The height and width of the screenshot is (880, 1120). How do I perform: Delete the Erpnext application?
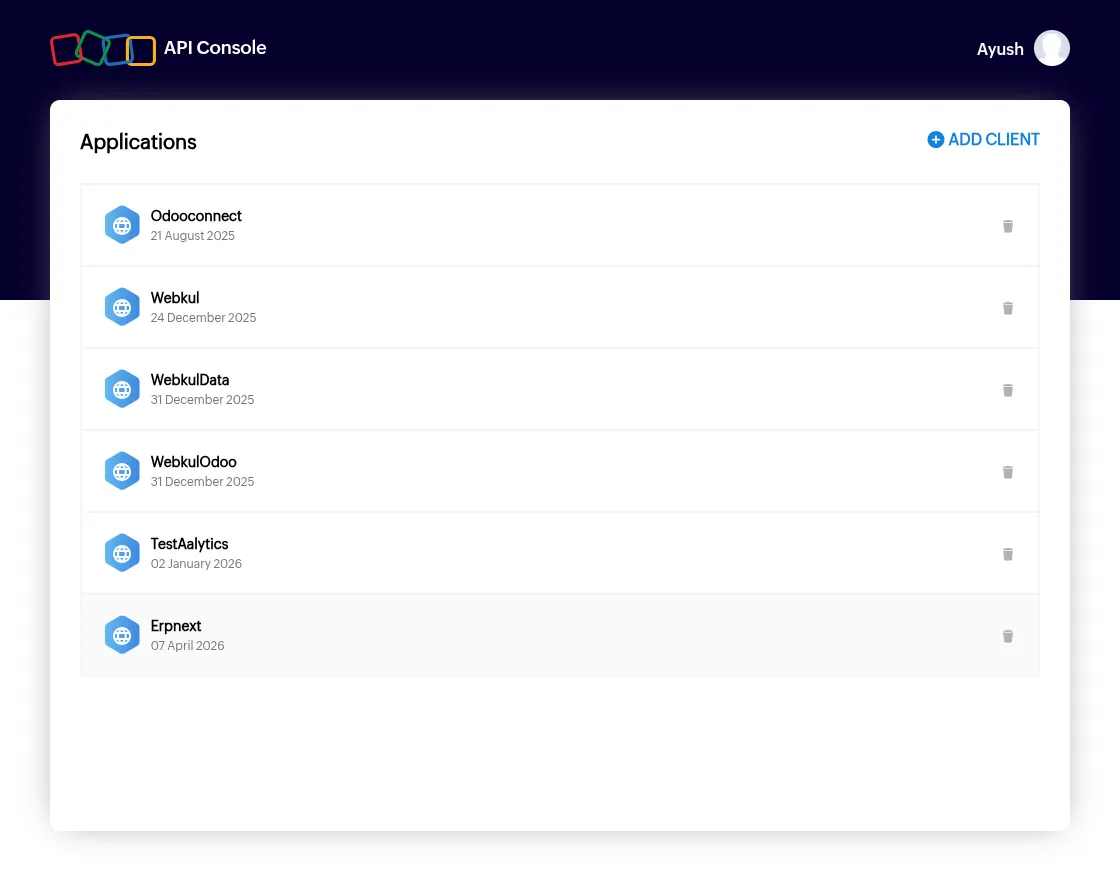1007,636
